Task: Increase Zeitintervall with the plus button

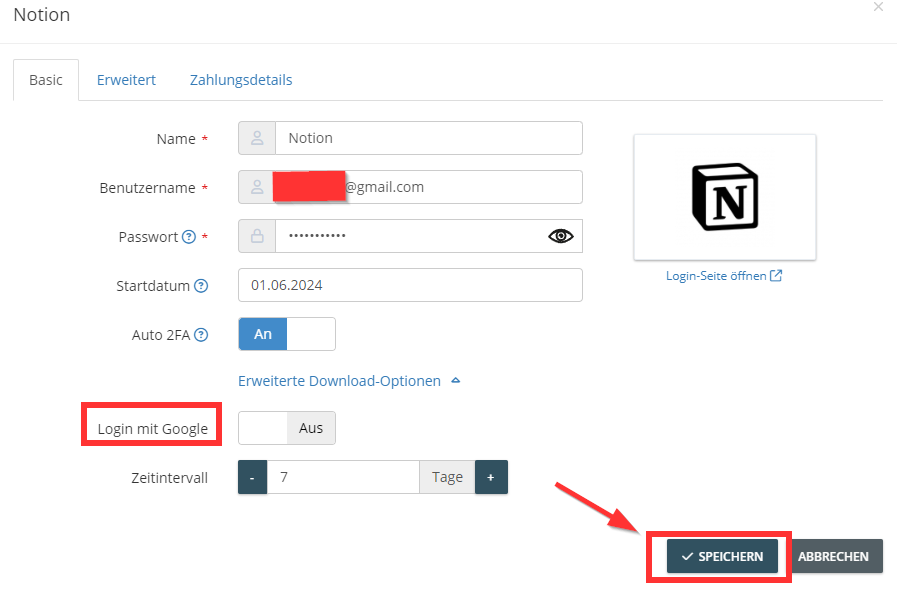Action: point(491,477)
